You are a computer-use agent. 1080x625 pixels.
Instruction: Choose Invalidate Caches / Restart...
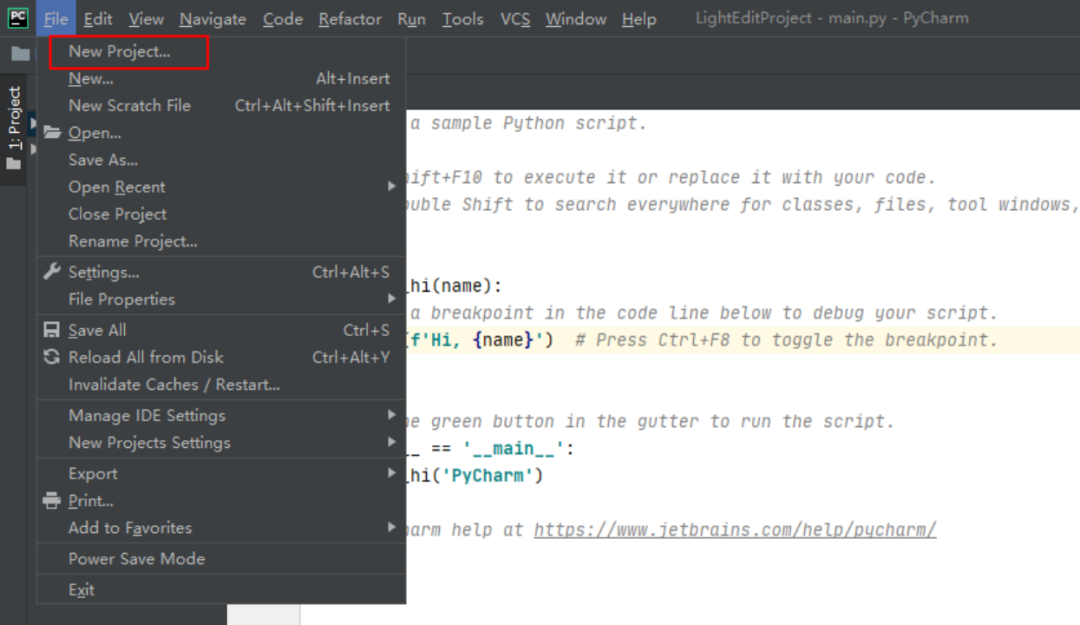[221, 385]
